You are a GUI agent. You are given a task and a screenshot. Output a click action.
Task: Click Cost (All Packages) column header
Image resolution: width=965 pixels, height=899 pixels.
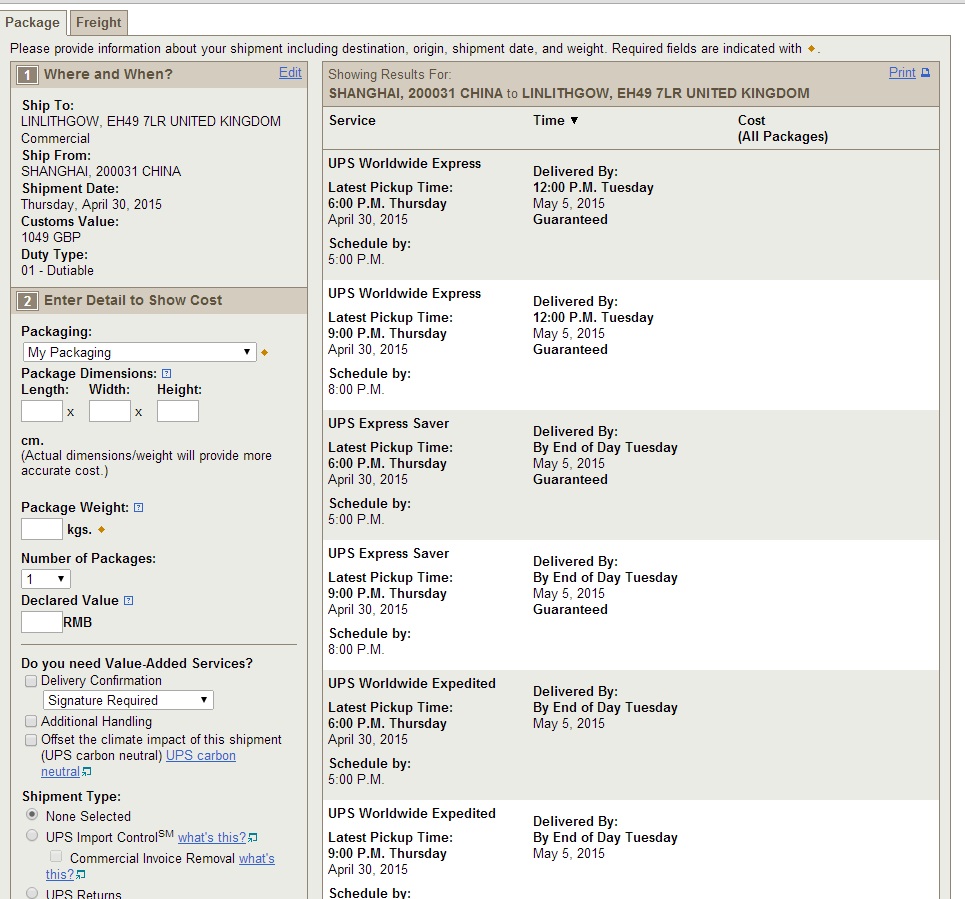point(783,129)
